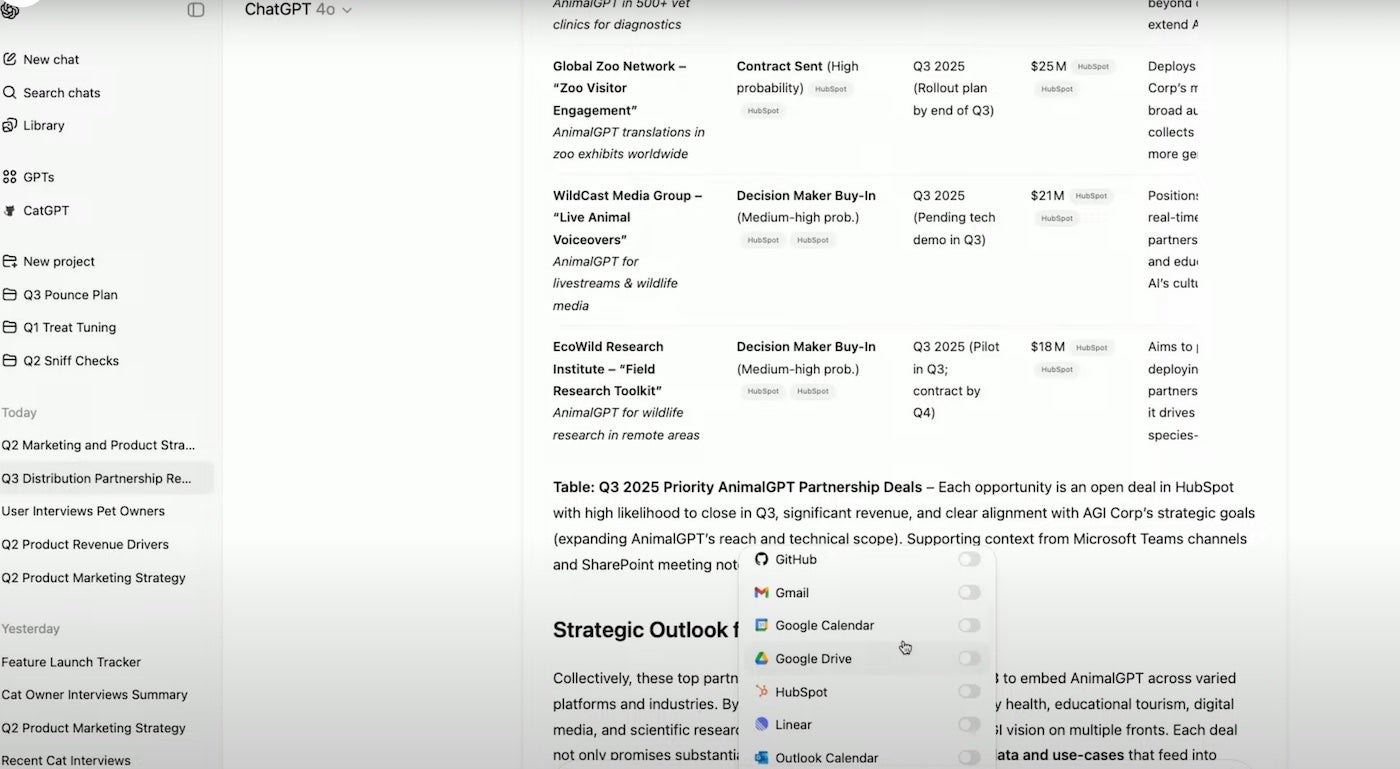Open the Library
This screenshot has width=1400, height=769.
(x=43, y=126)
